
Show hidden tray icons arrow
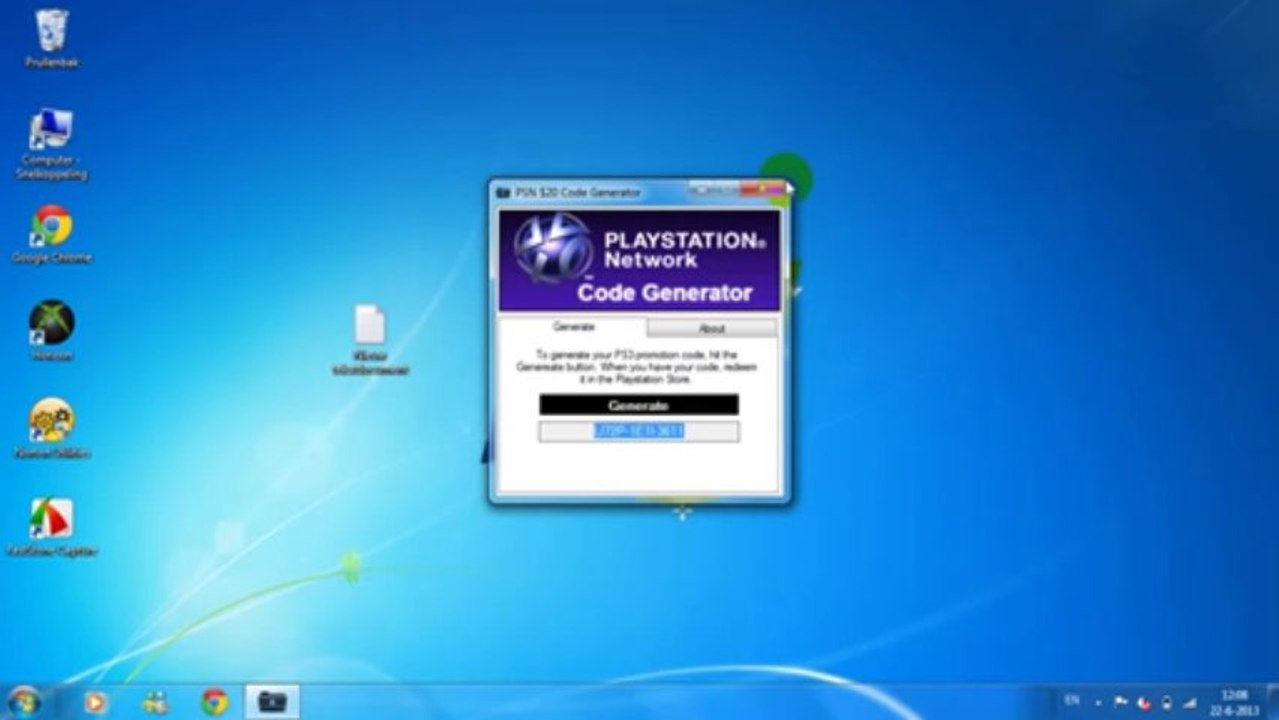[x=1098, y=703]
